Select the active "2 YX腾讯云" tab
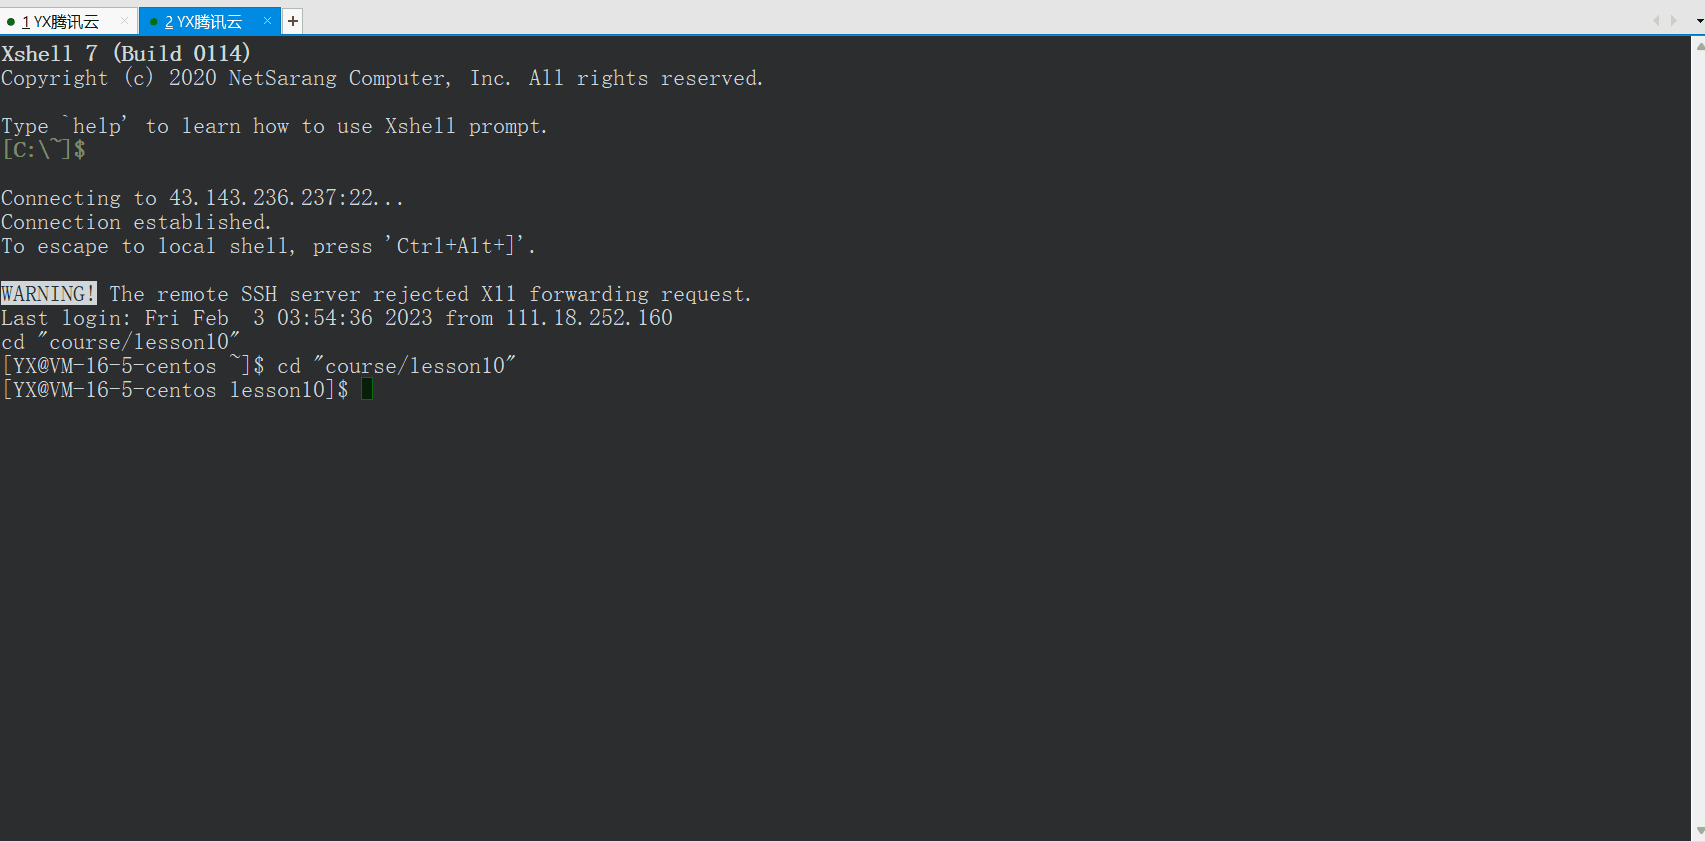This screenshot has height=842, width=1705. click(209, 21)
